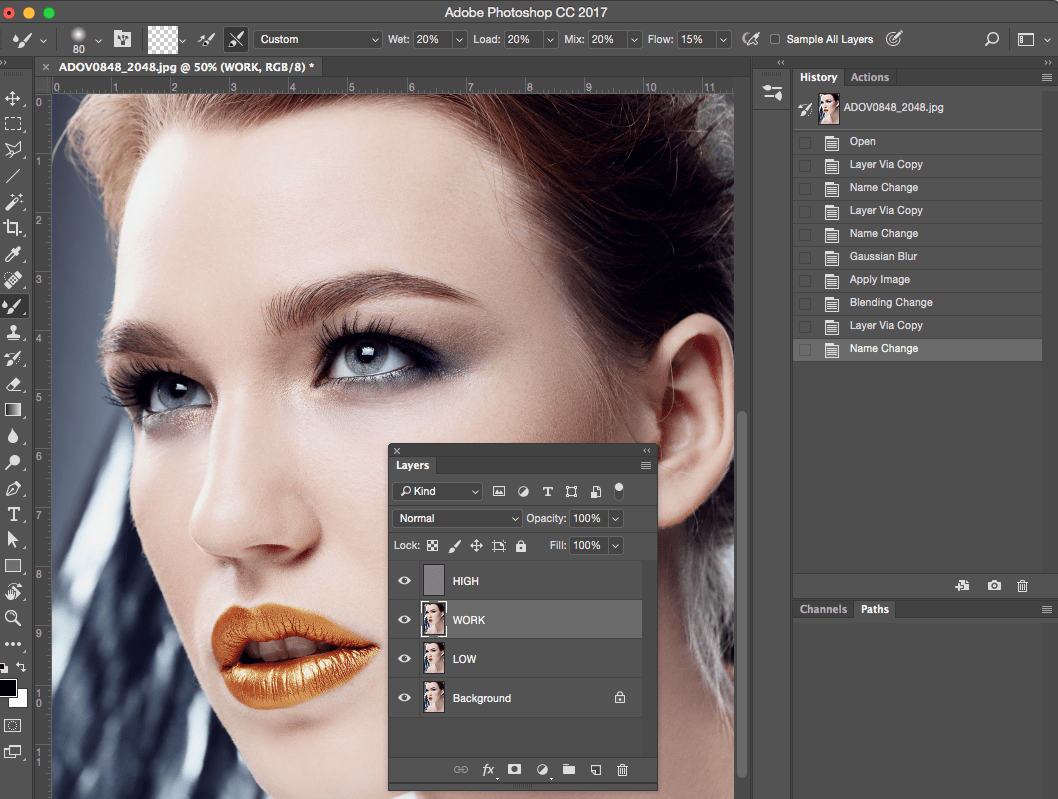Select the Type tool in toolbar
This screenshot has height=799, width=1058.
(13, 514)
